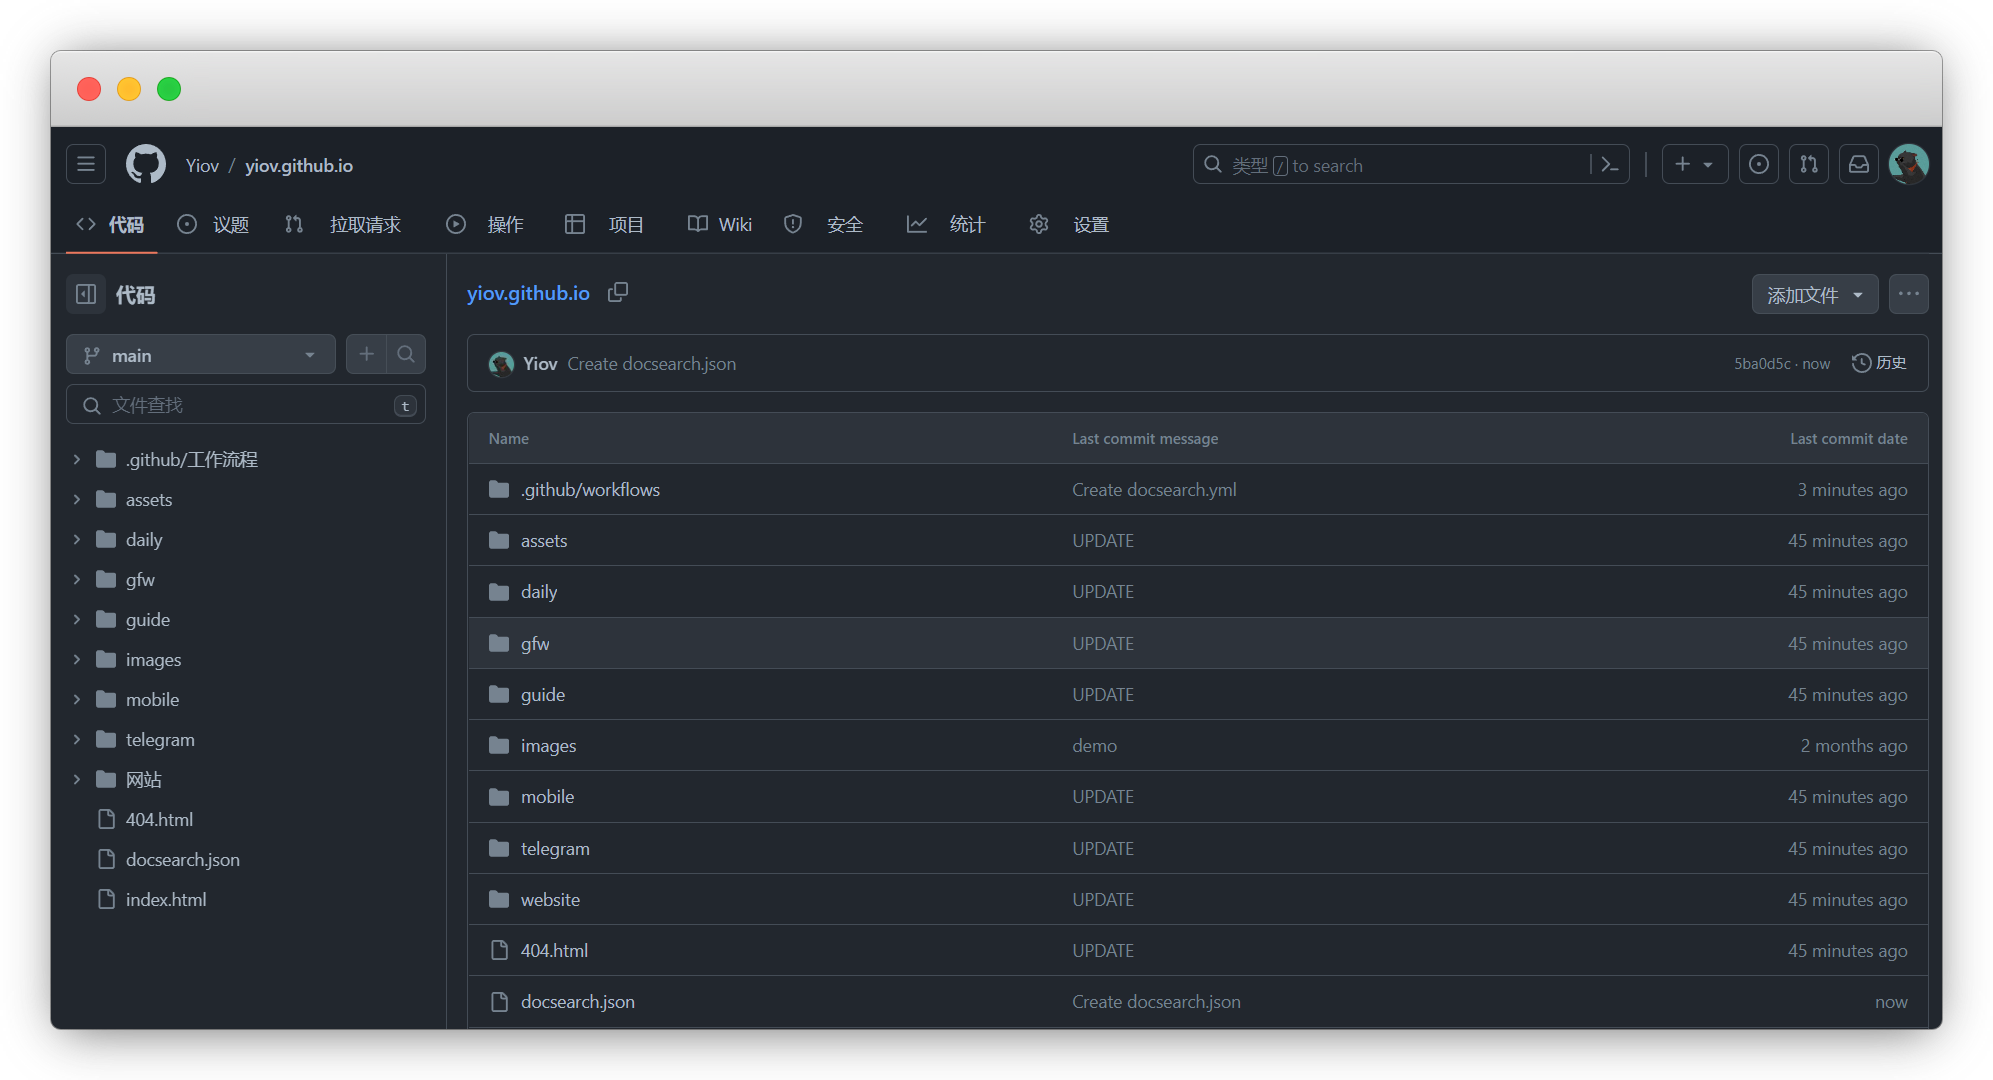Open the notifications inbox icon
1993x1080 pixels.
[1858, 164]
